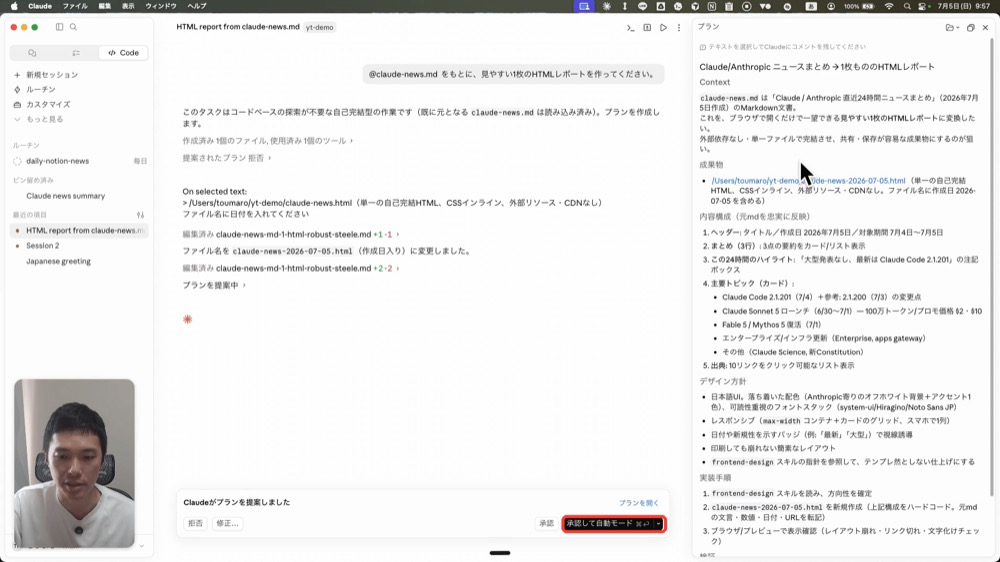Click the LINE icon in menu bar
This screenshot has height=562, width=1000.
pyautogui.click(x=642, y=6)
